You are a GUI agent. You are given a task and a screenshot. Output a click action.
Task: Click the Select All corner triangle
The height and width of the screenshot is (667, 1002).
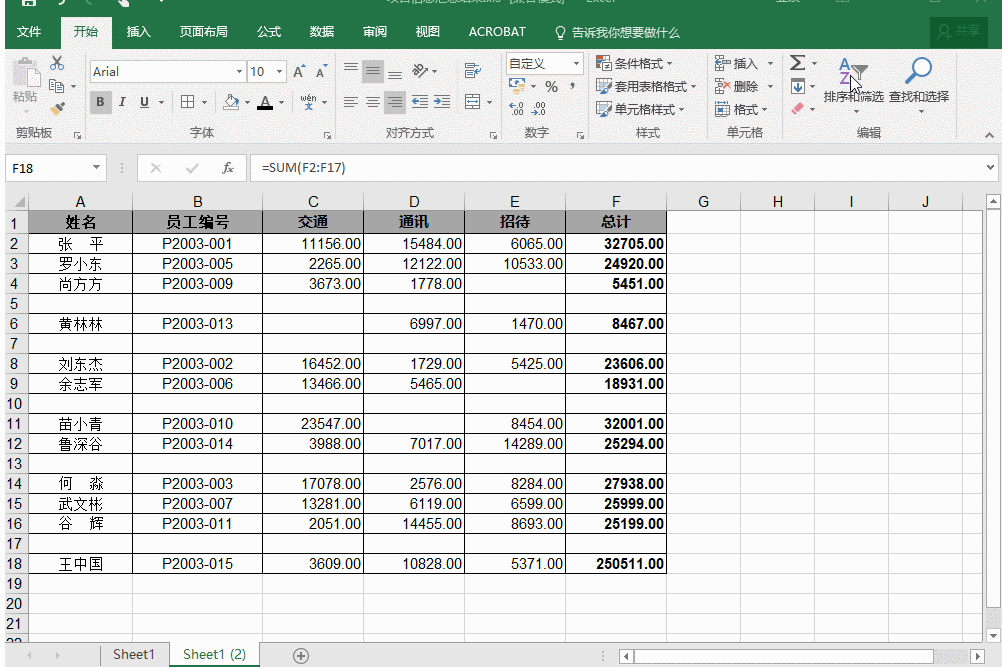coord(19,202)
